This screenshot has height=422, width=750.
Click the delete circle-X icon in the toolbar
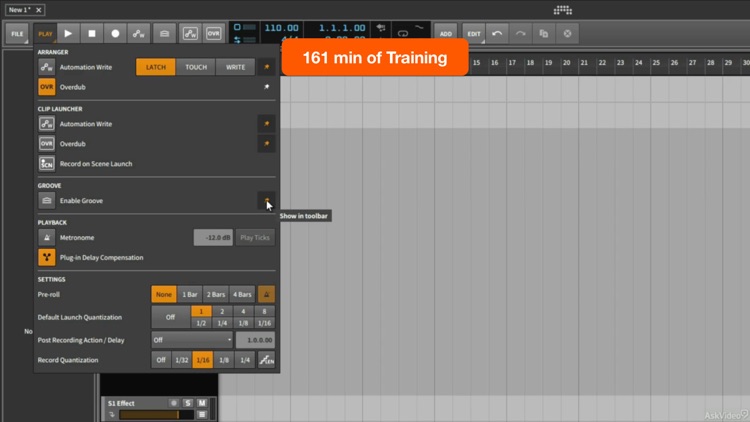click(x=567, y=33)
